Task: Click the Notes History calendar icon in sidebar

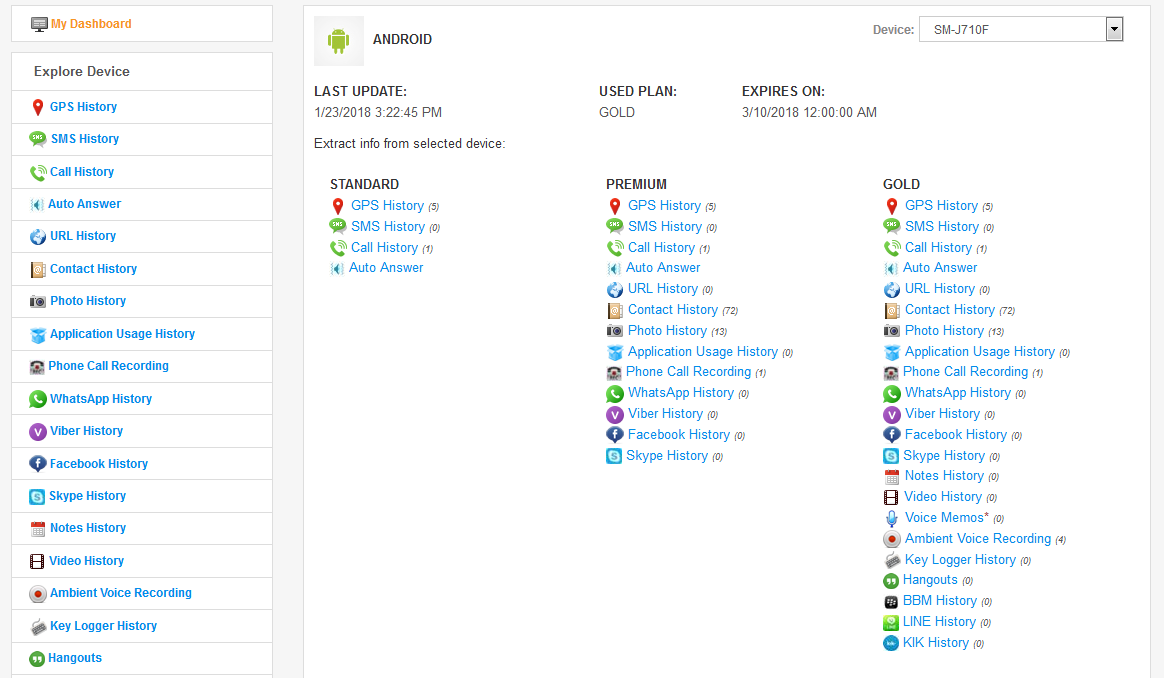Action: (38, 529)
